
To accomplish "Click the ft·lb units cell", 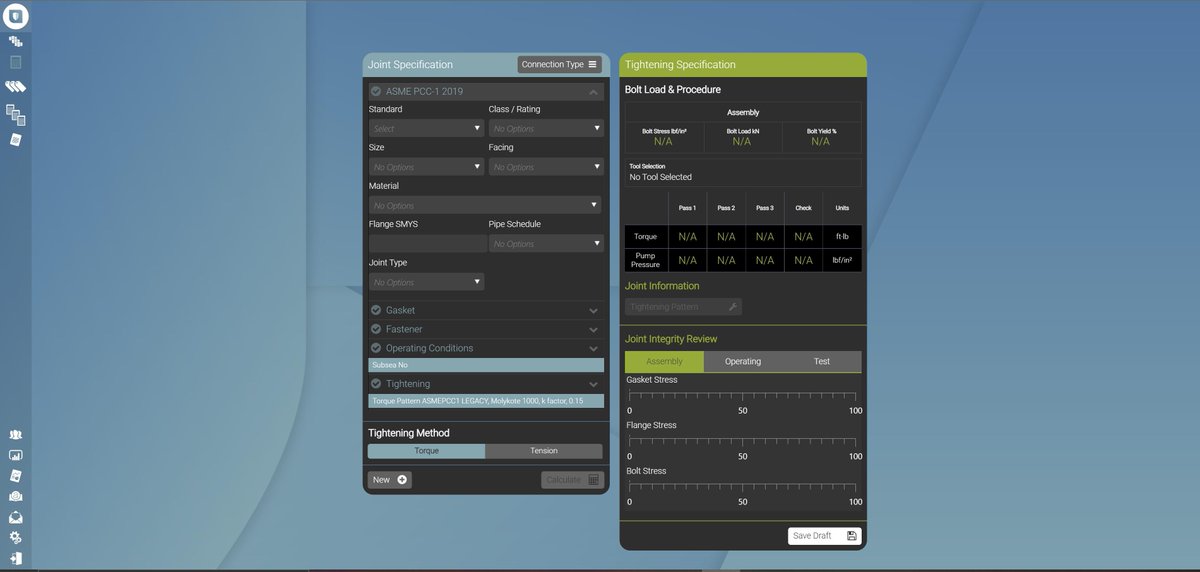I will (842, 237).
